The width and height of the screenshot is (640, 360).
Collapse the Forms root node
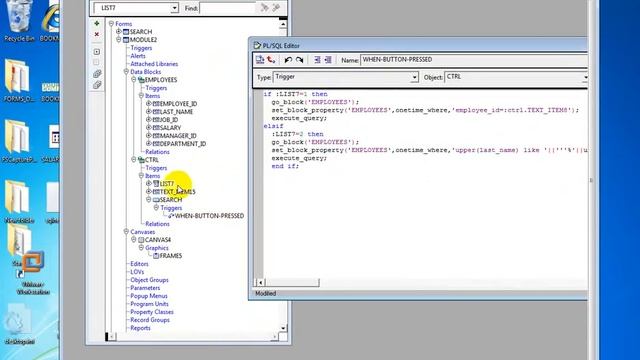pyautogui.click(x=111, y=24)
